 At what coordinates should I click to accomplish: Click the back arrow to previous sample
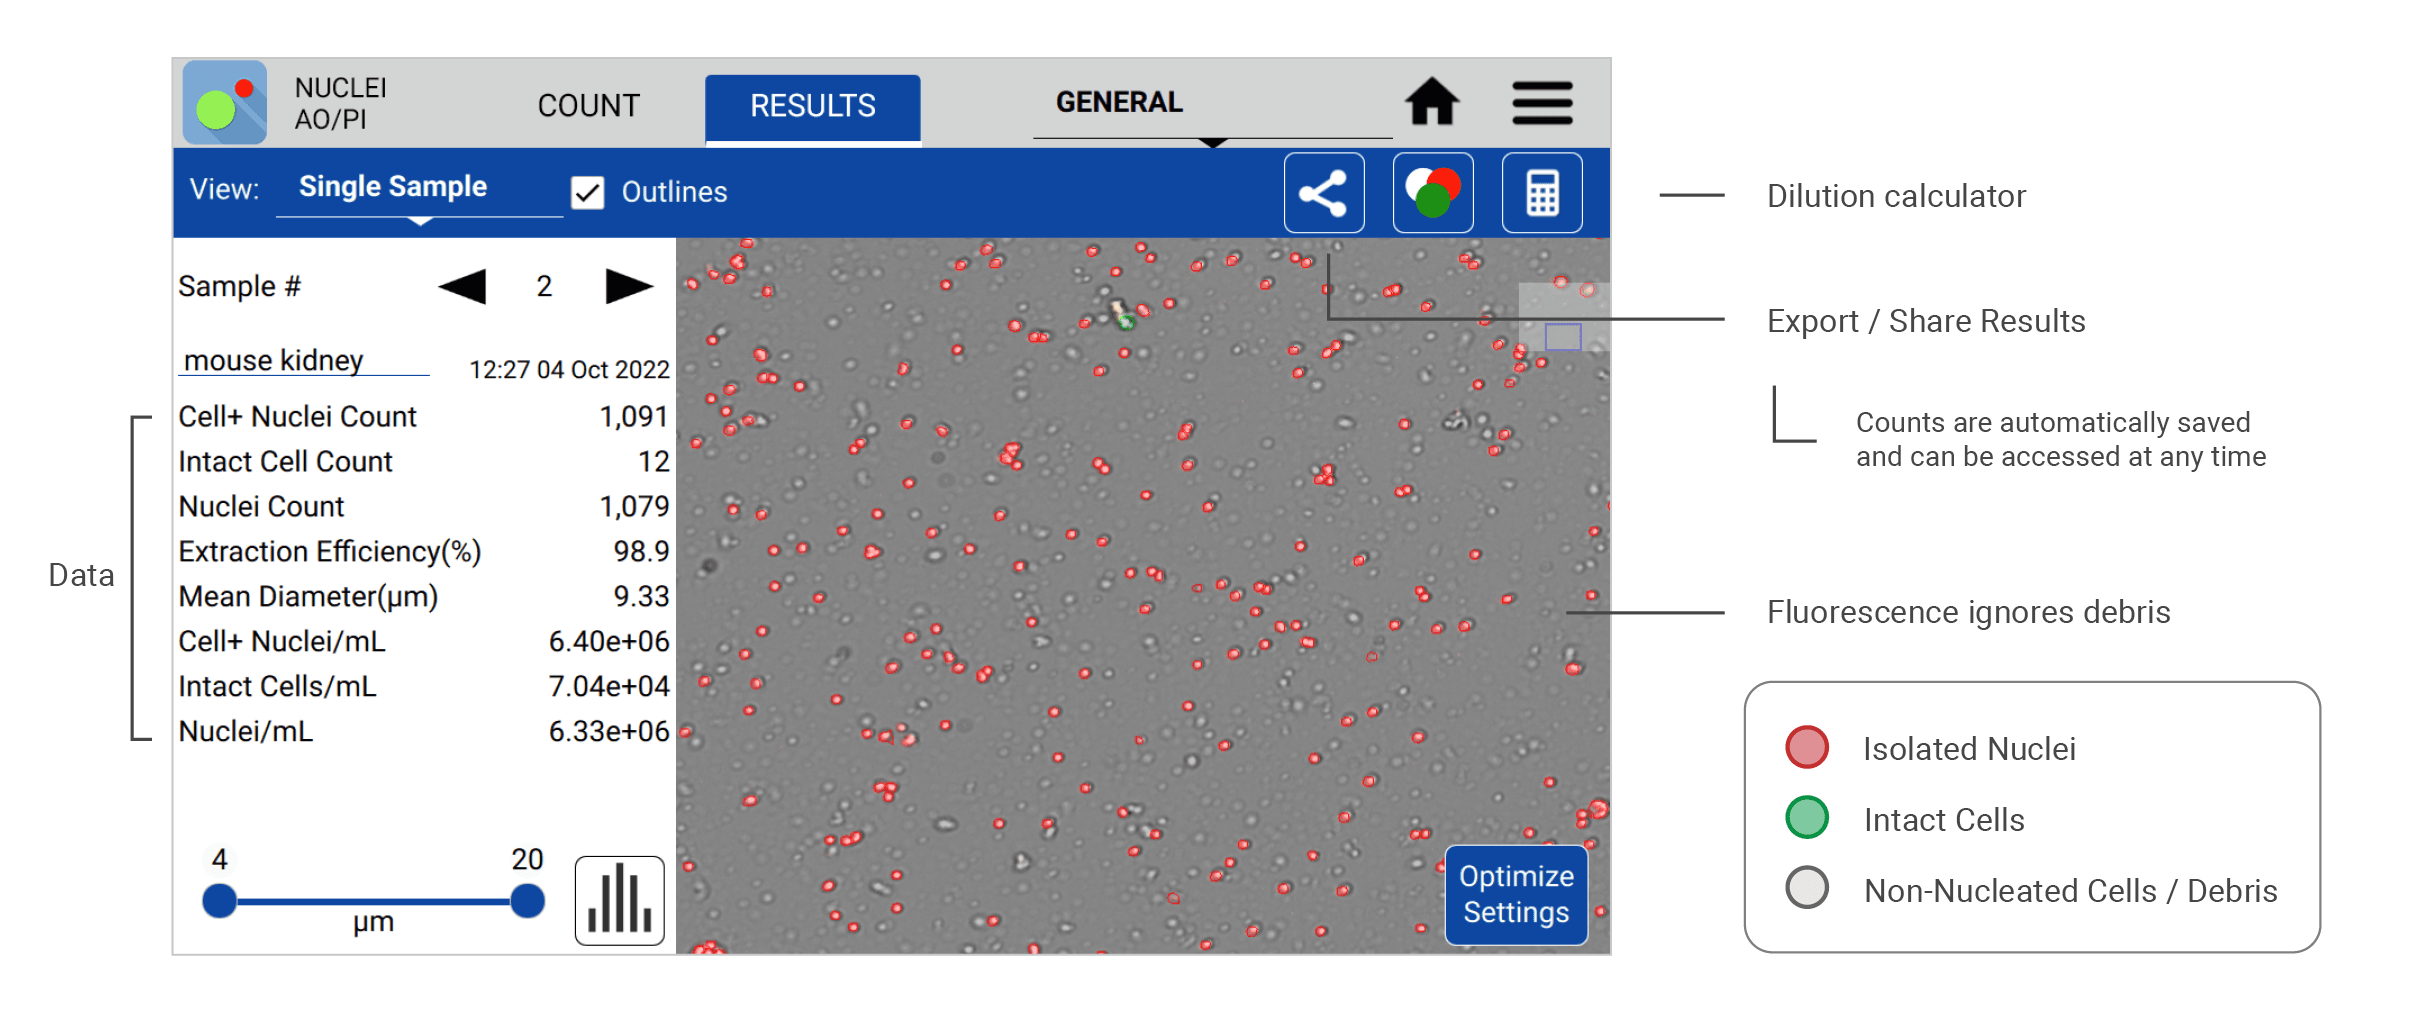point(462,286)
